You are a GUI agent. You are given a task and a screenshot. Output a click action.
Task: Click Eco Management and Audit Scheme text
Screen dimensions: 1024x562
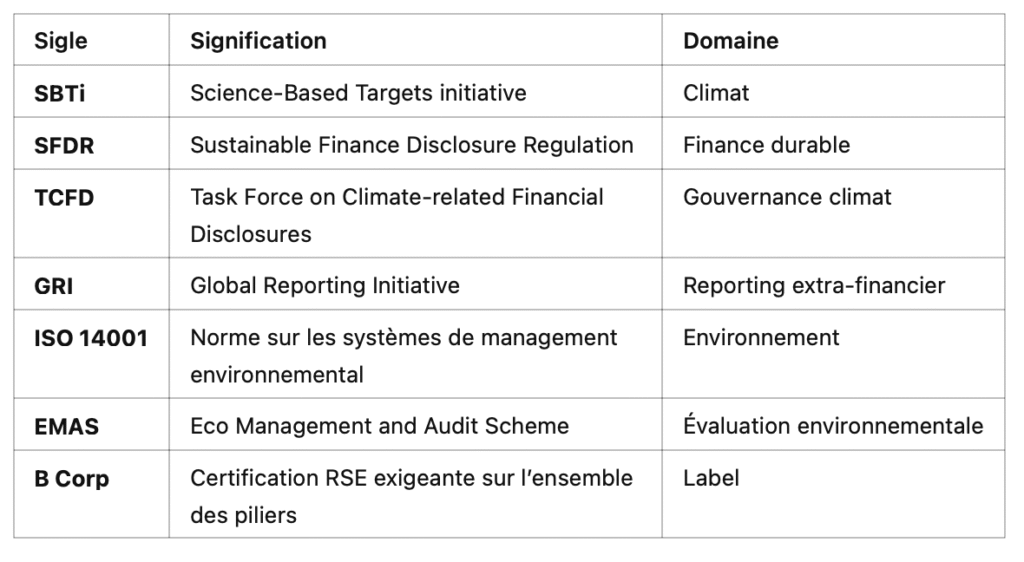(379, 426)
